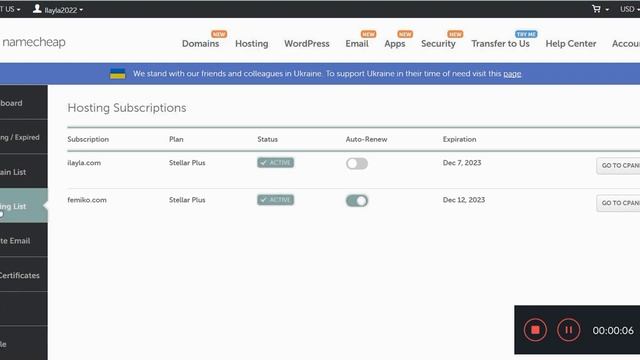Open the Apps menu
The width and height of the screenshot is (640, 360).
395,44
